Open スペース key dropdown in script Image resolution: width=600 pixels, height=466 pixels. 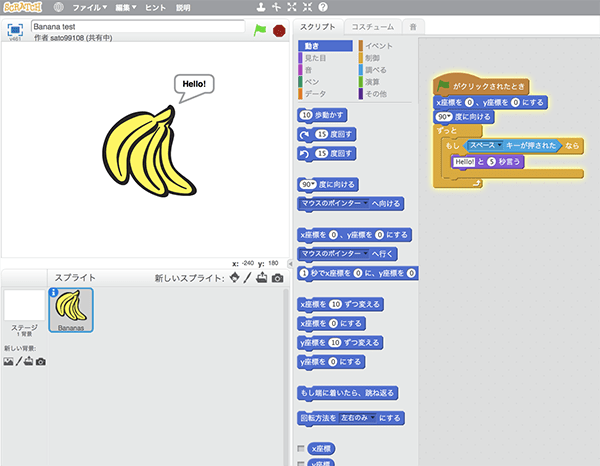[499, 145]
